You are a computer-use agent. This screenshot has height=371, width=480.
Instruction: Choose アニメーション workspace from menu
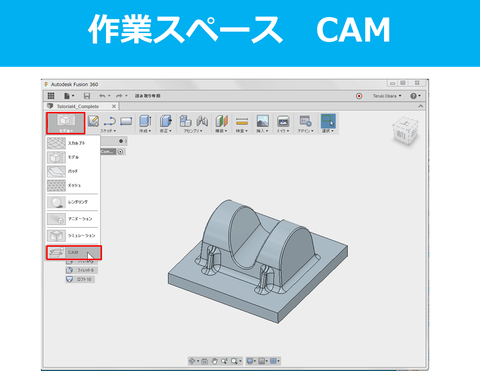click(x=73, y=219)
